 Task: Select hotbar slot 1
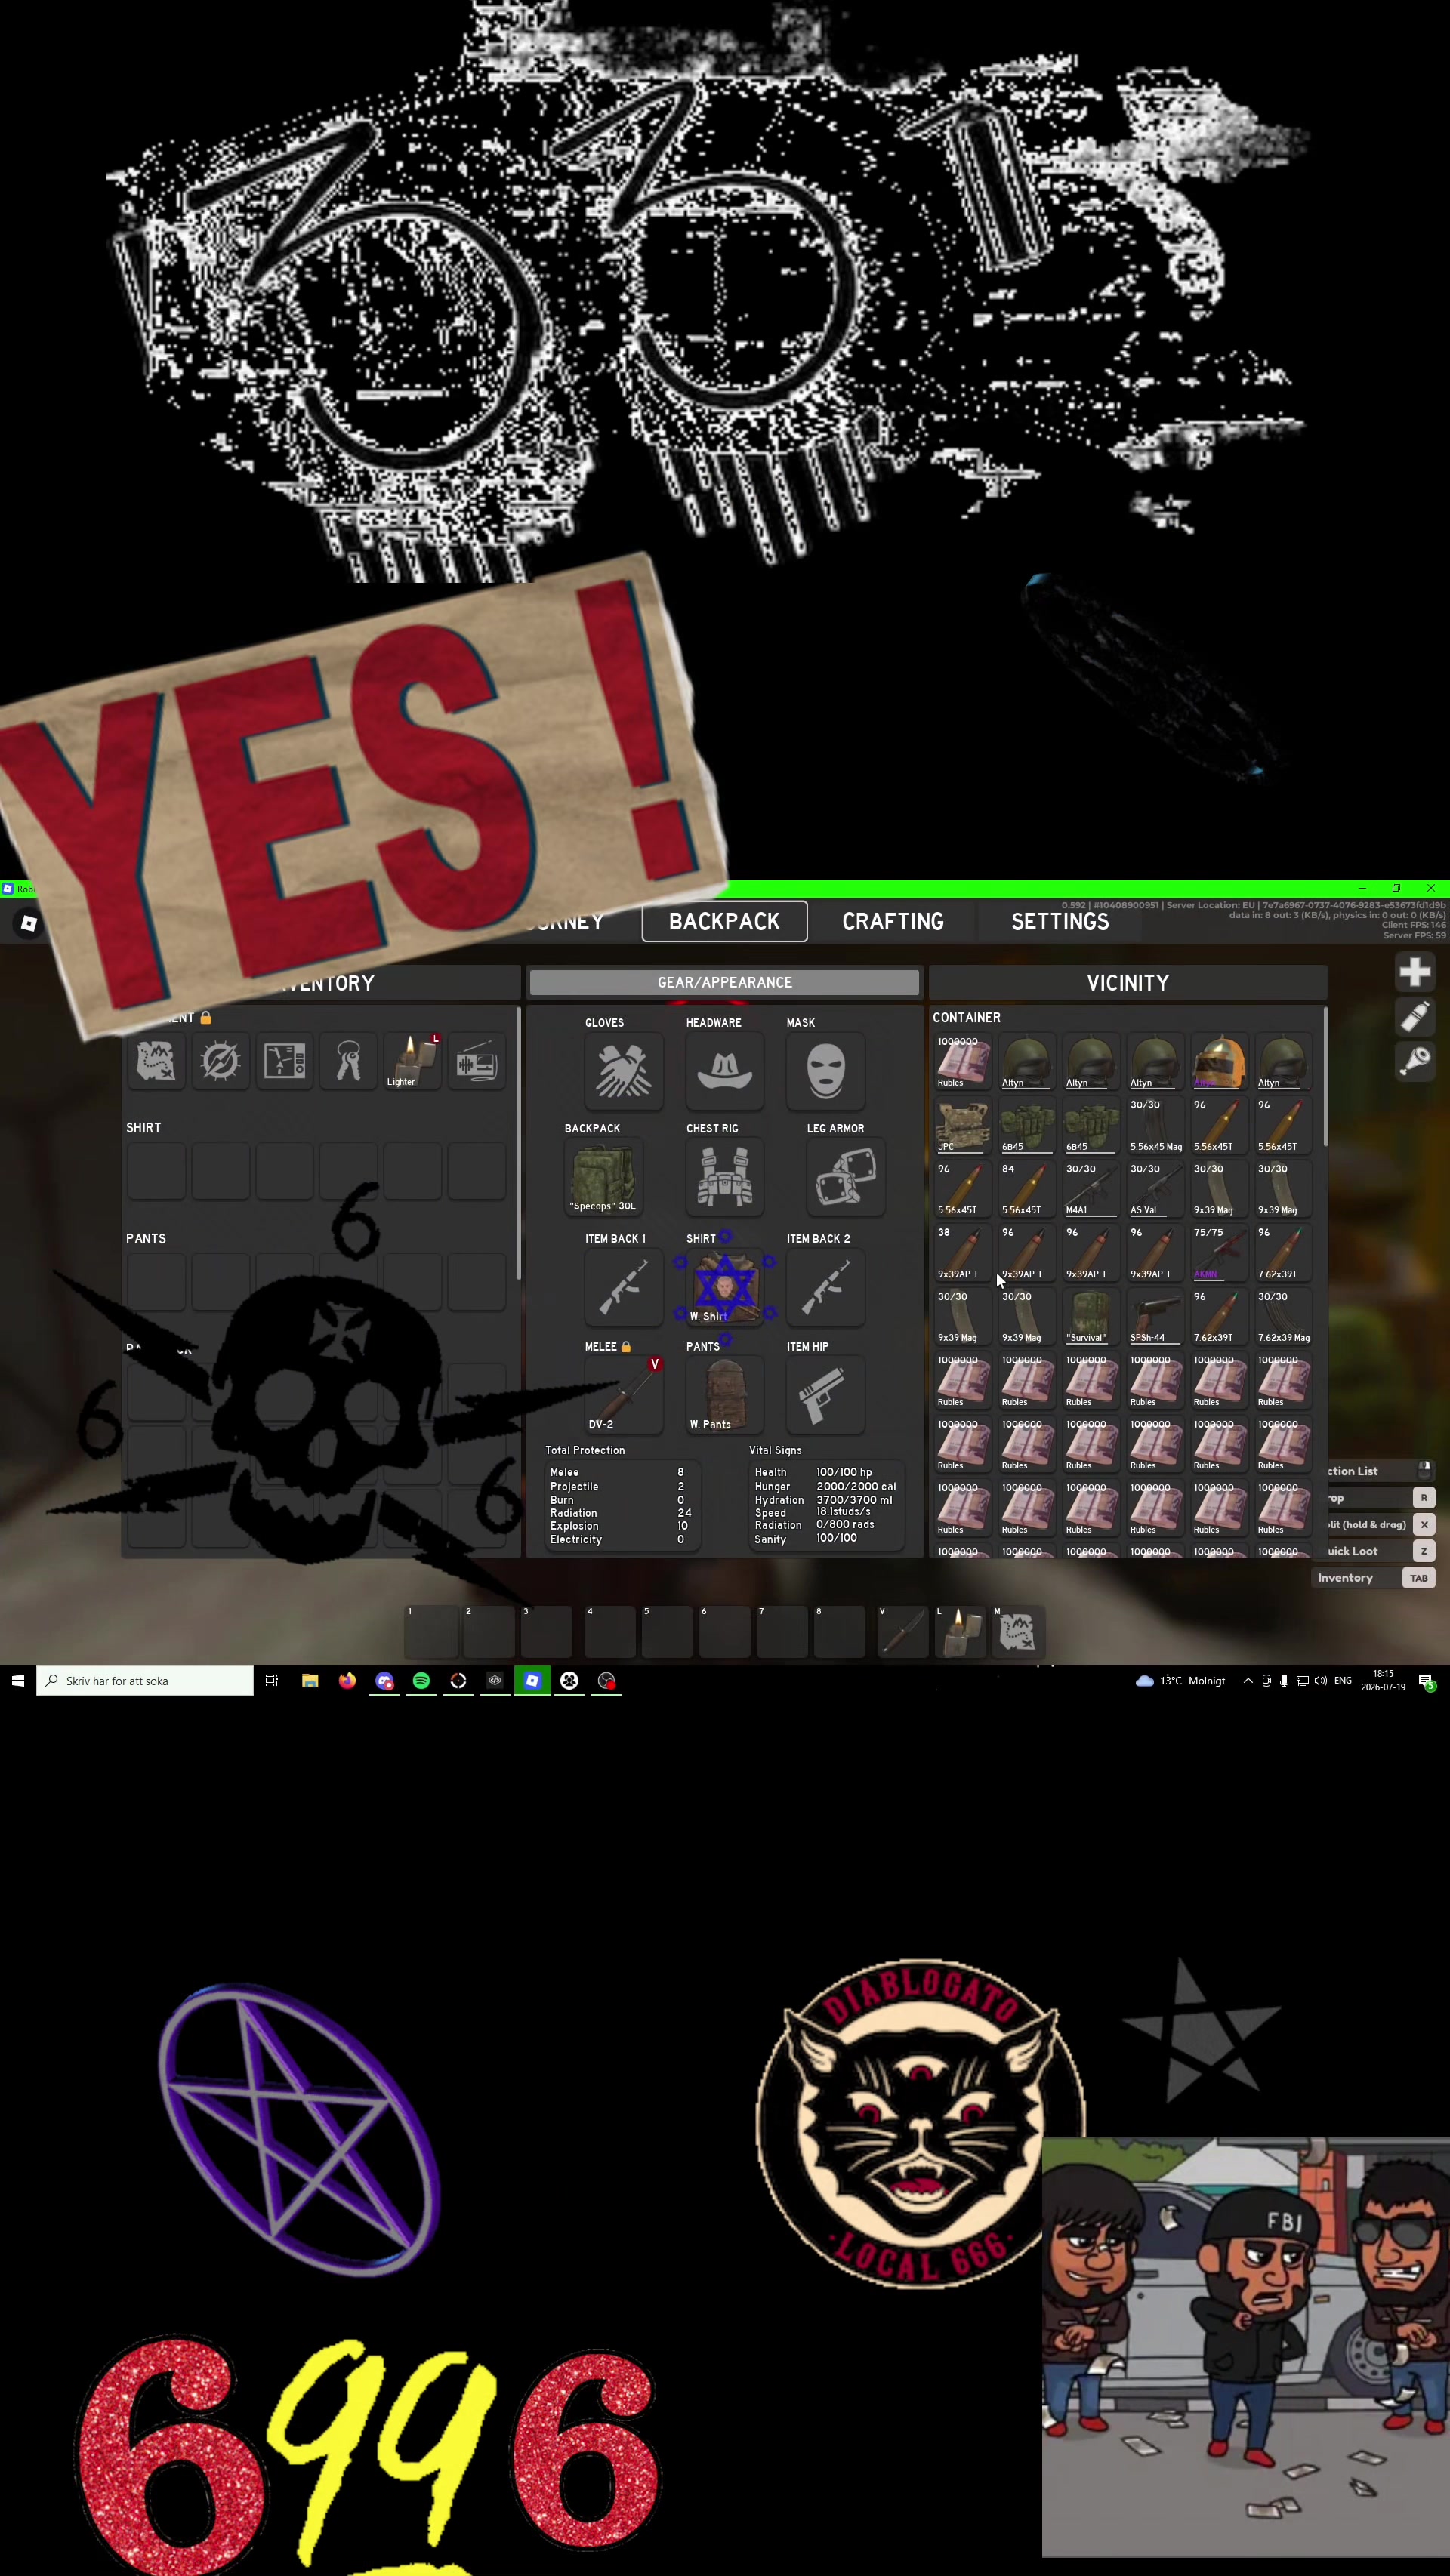431,1632
